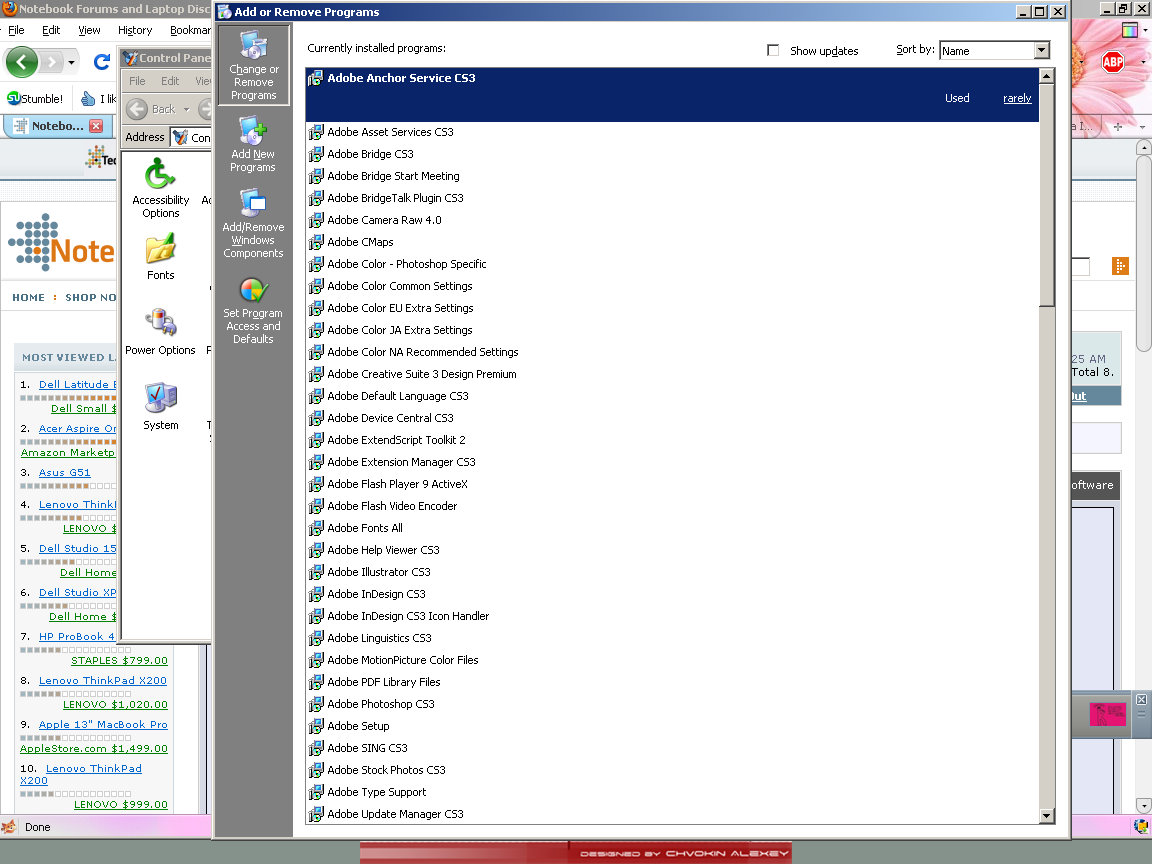Click the Firefox icon in the title bar
This screenshot has height=864, width=1152.
[9, 9]
